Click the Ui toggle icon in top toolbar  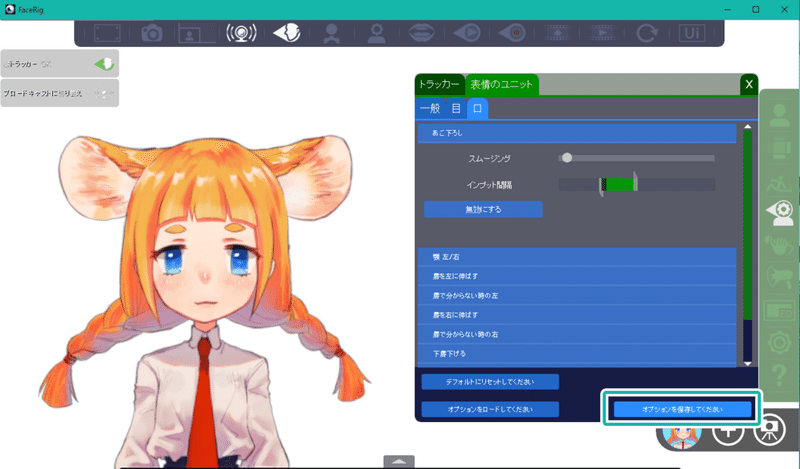pyautogui.click(x=692, y=33)
